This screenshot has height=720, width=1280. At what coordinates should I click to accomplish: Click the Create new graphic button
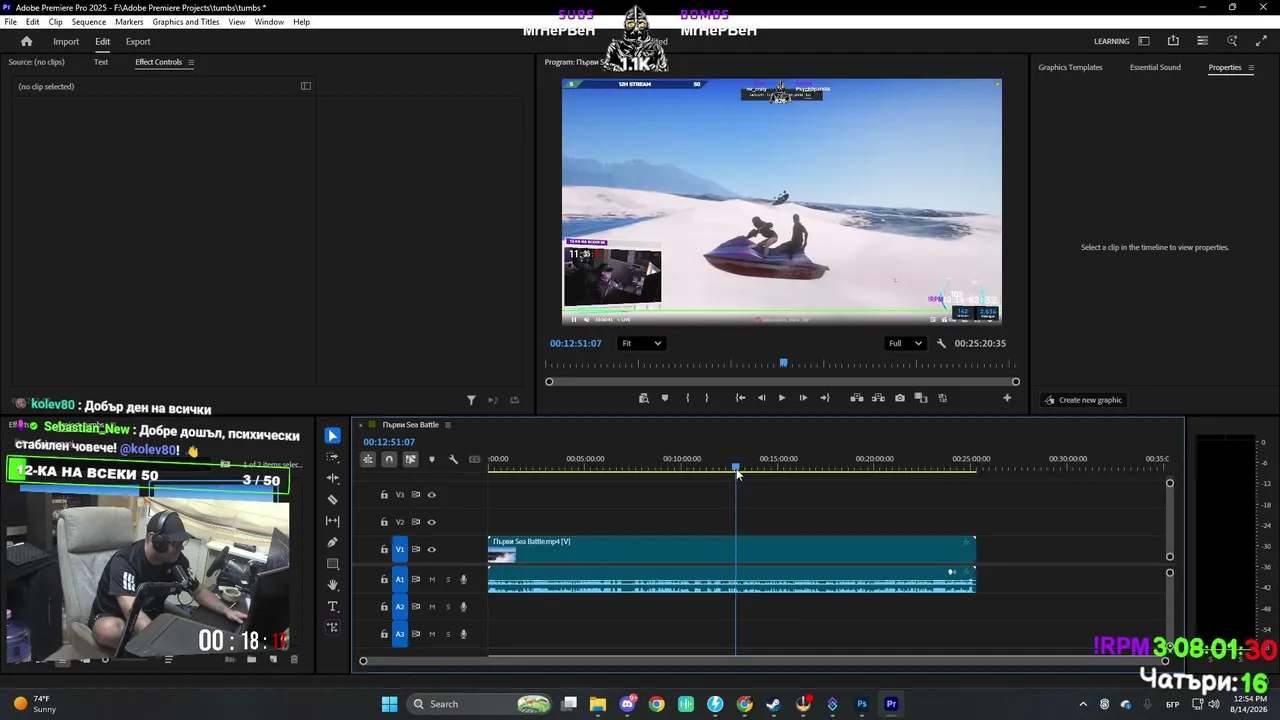coord(1083,400)
